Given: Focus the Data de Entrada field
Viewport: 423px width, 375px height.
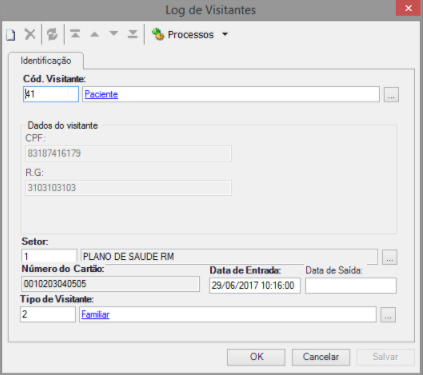Looking at the screenshot, I should point(255,286).
